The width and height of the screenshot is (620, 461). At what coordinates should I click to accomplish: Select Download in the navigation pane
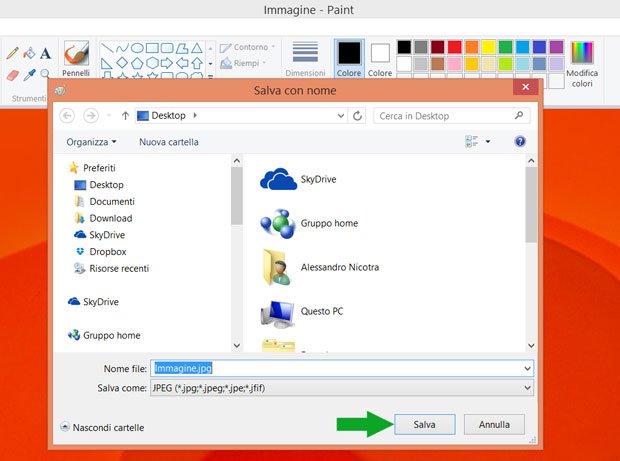point(104,218)
